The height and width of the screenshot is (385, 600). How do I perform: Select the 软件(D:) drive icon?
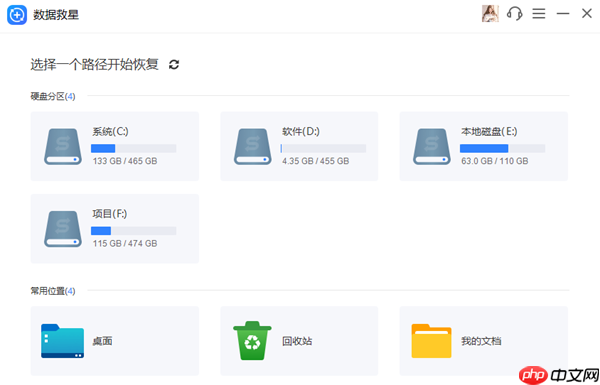[253, 147]
